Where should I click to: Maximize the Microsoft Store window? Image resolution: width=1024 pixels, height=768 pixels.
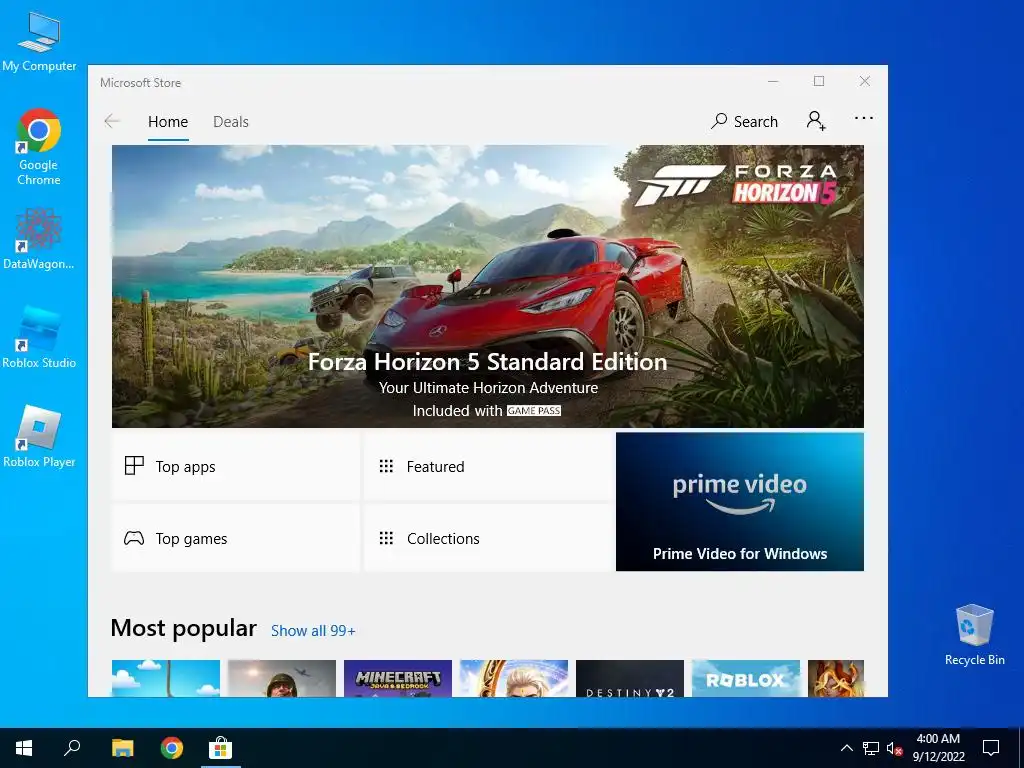click(819, 81)
